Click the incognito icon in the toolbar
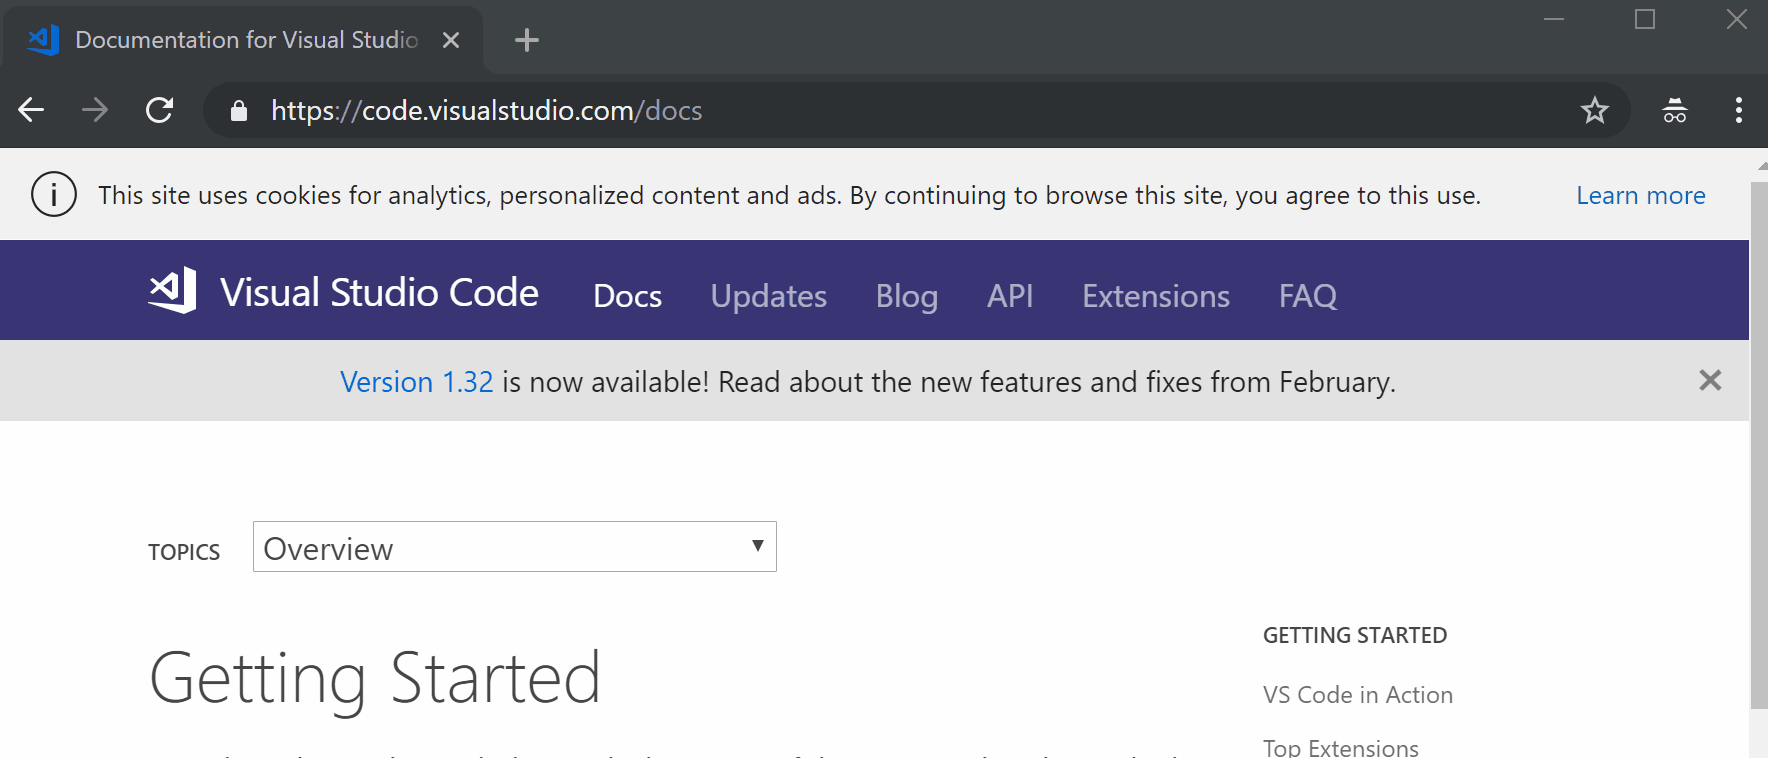The width and height of the screenshot is (1768, 758). (x=1675, y=110)
